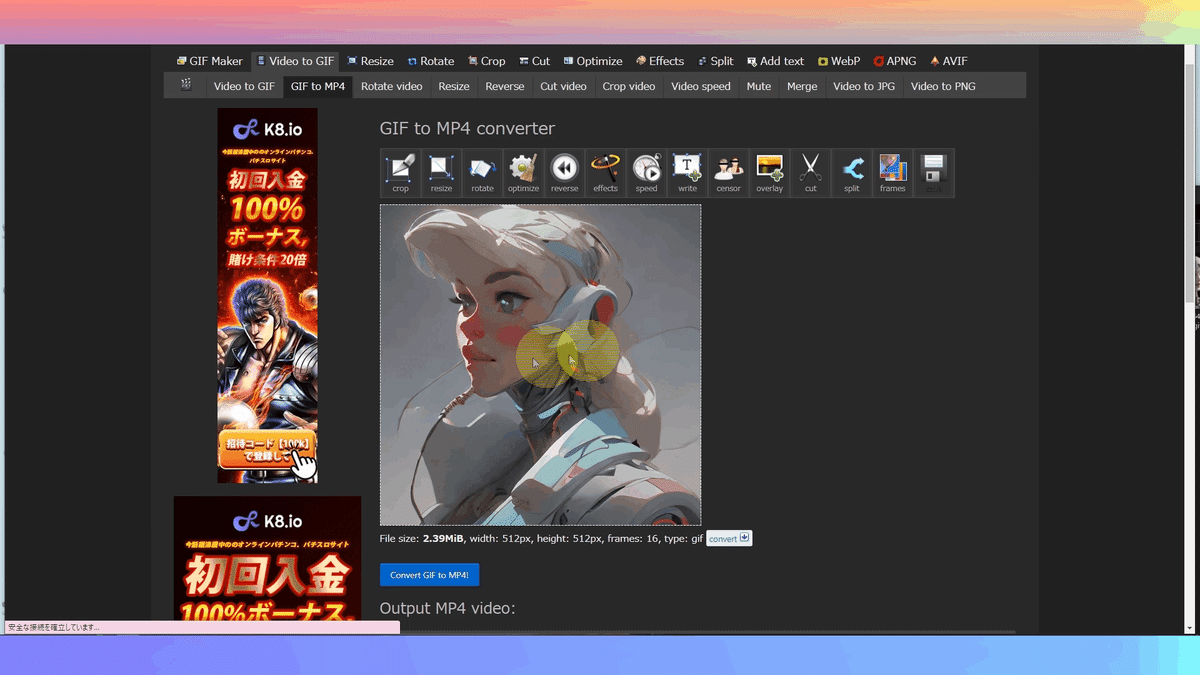Open the overlay tool icon
Screen dimensions: 1200x675
tap(769, 173)
